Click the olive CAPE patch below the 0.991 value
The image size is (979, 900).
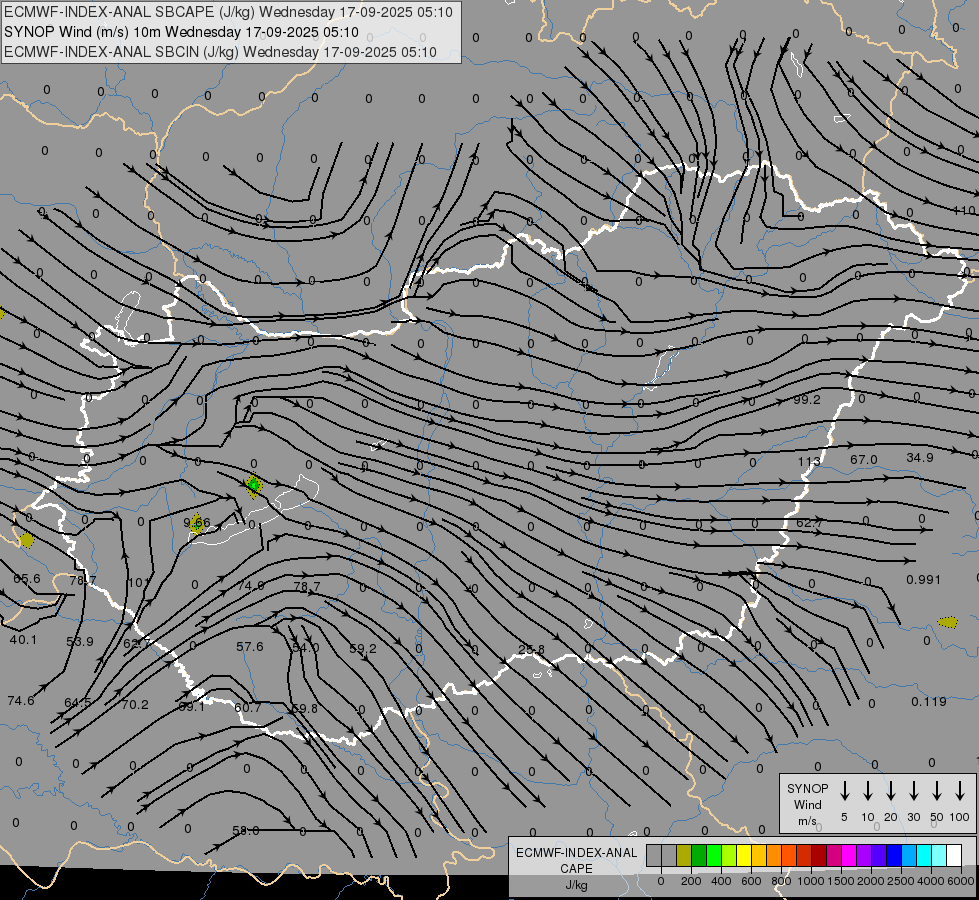tap(948, 622)
